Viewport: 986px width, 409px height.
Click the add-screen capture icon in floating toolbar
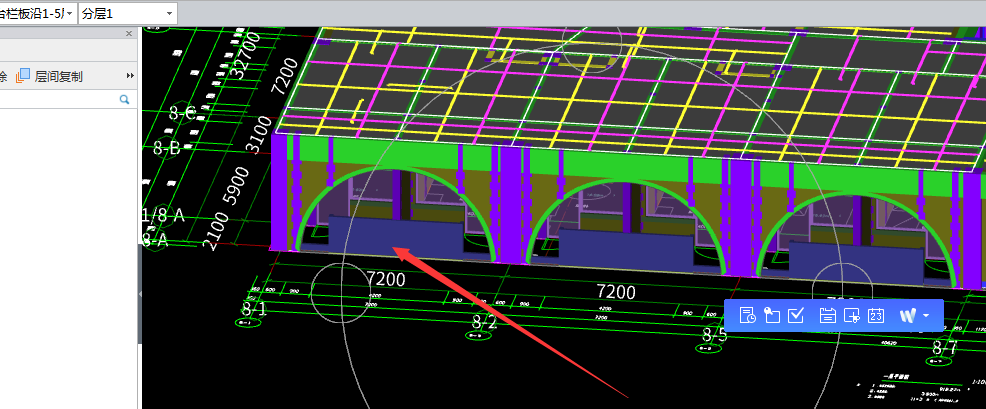[851, 315]
